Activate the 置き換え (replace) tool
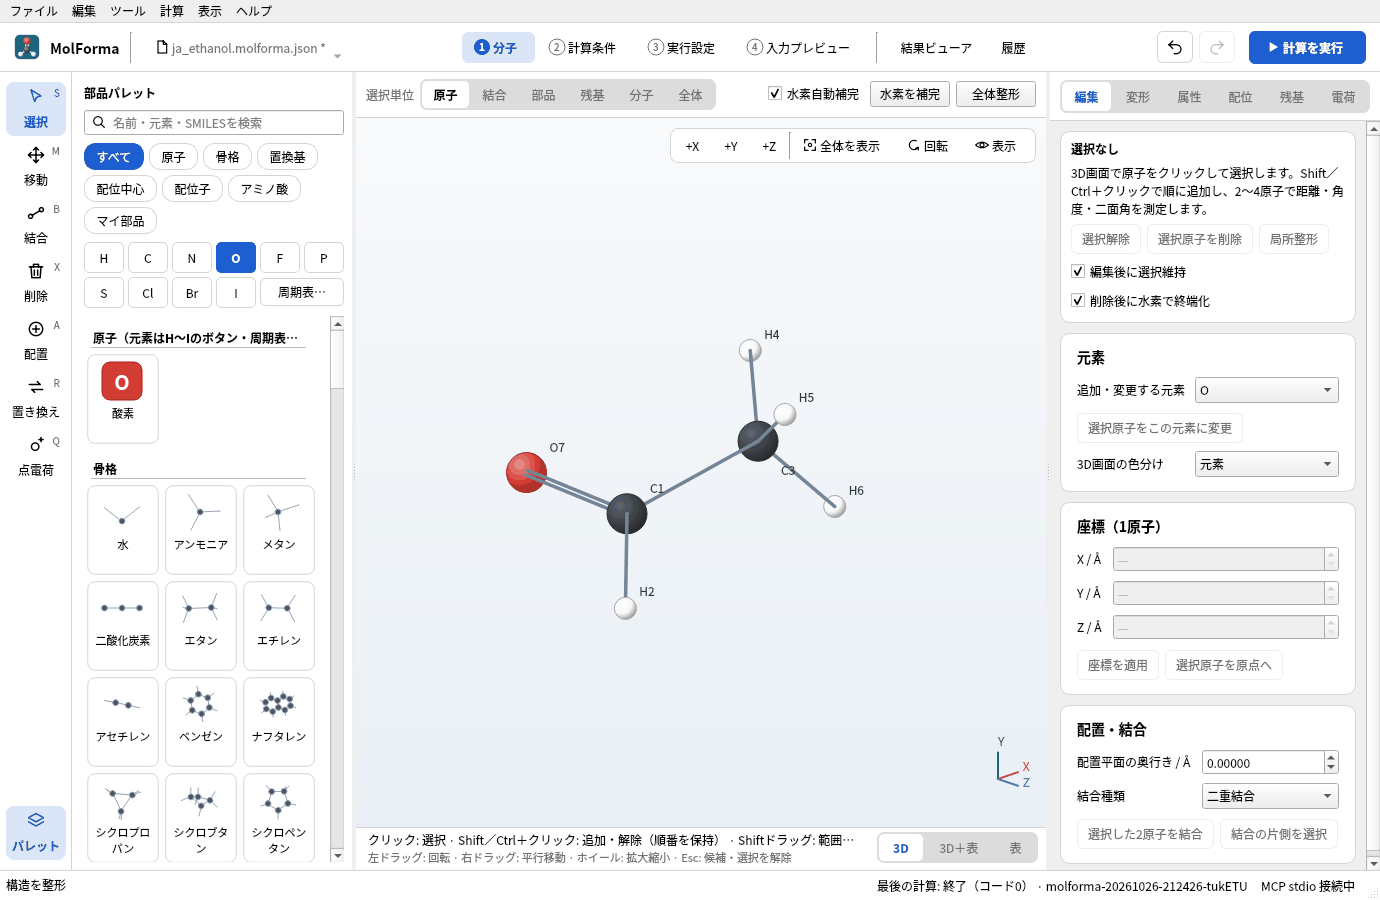Screen dimensions: 1380x900 tap(36, 398)
